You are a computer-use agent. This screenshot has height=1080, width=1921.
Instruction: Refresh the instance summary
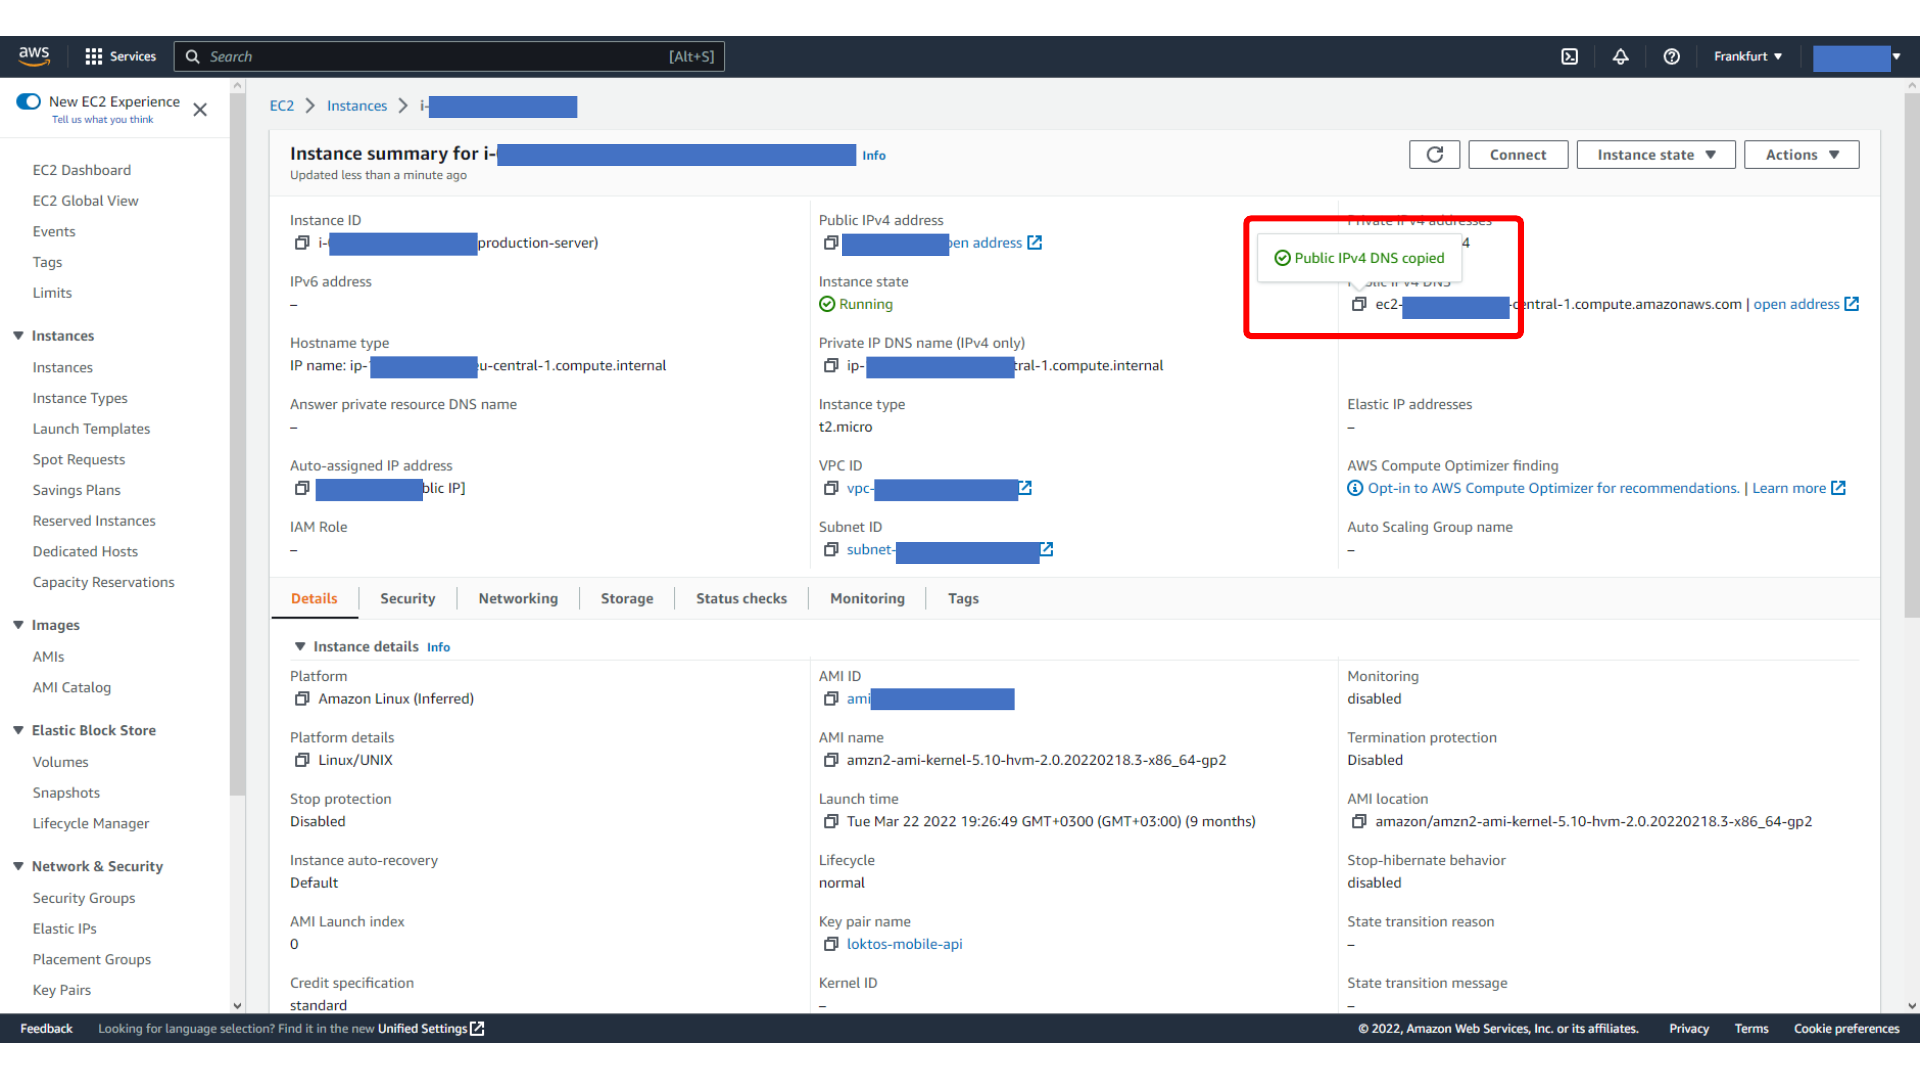1435,154
